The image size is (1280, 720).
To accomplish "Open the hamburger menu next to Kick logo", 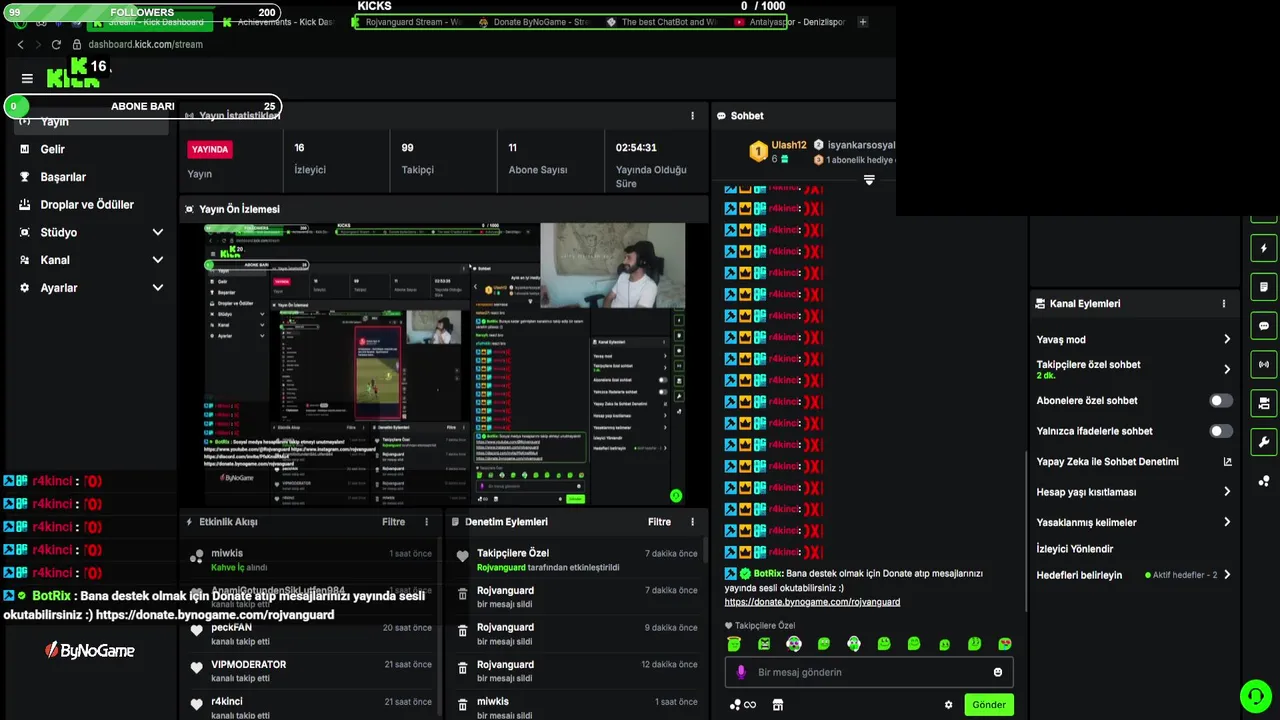I will click(27, 78).
